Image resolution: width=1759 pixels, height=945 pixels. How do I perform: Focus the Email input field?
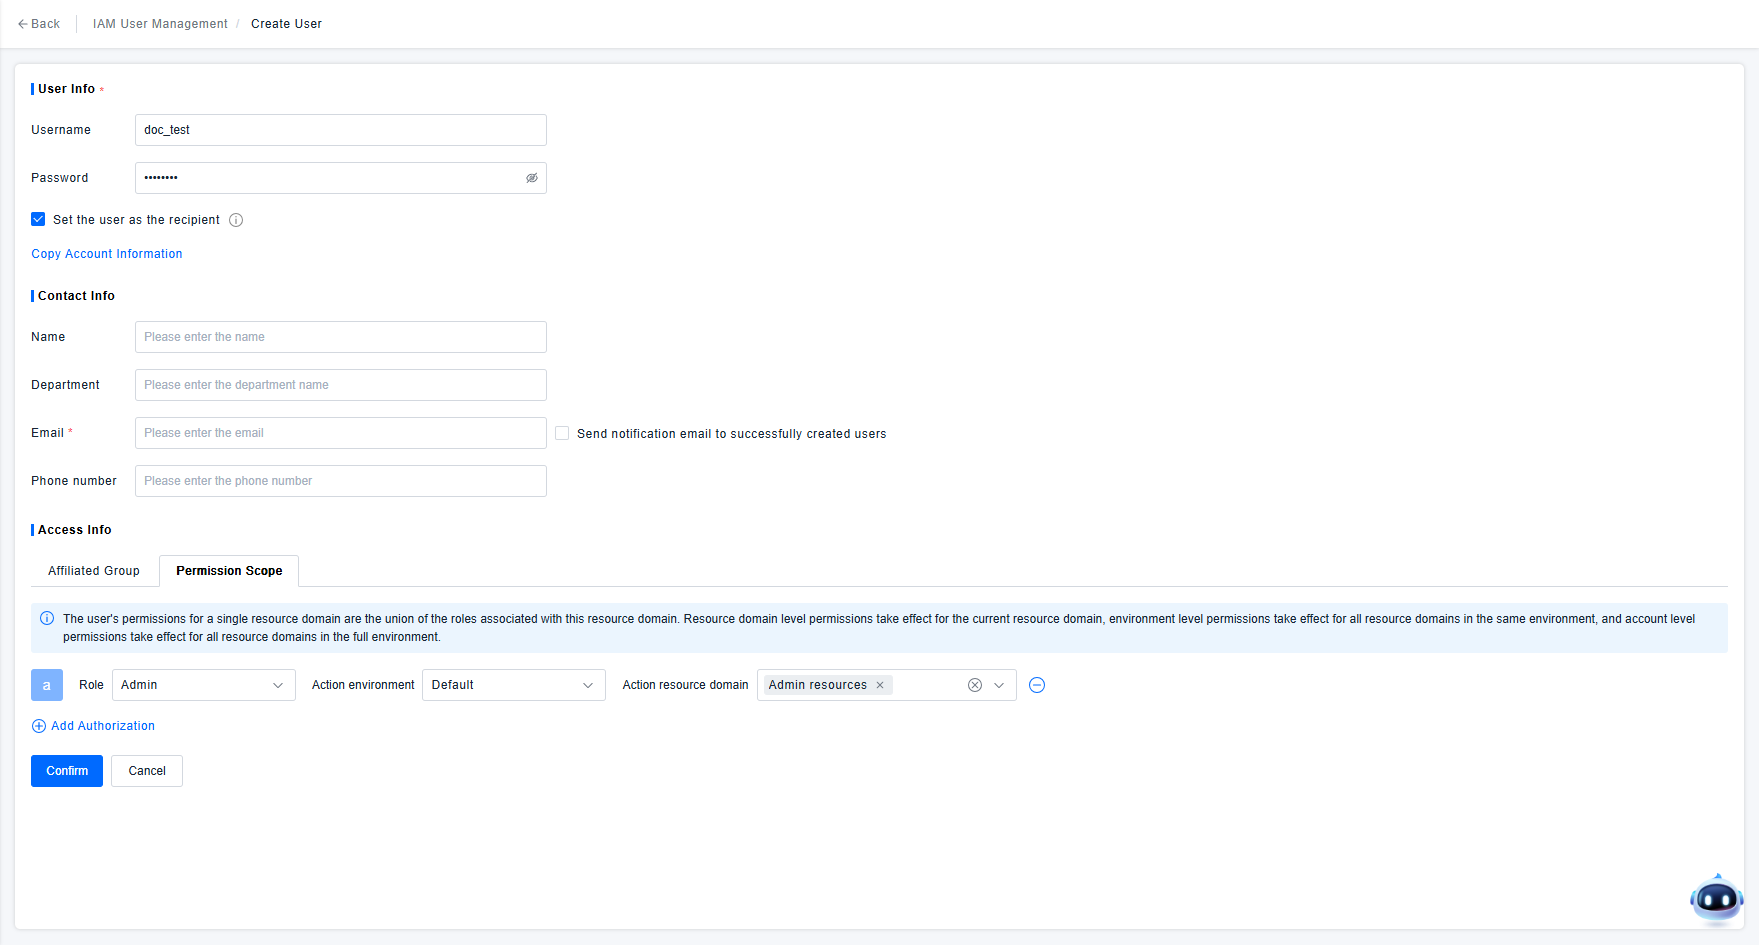[340, 433]
